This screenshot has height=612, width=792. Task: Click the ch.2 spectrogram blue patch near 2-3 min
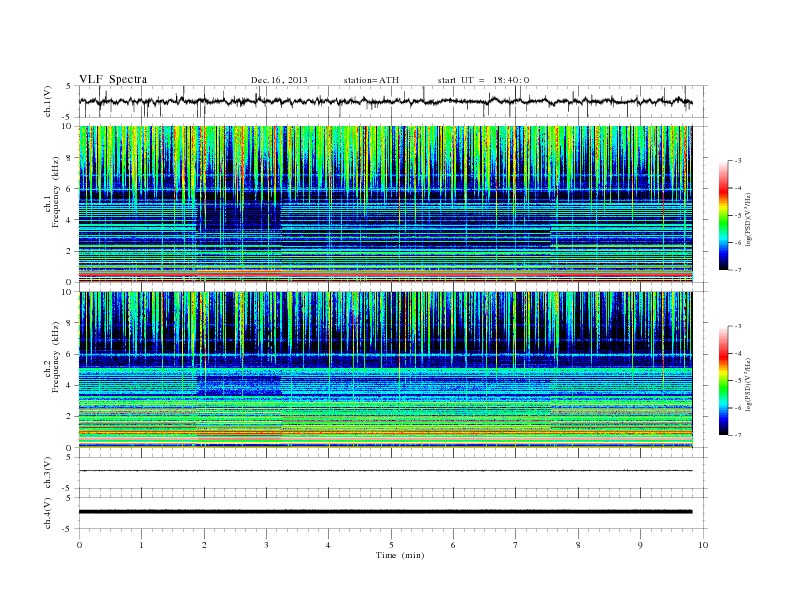238,385
